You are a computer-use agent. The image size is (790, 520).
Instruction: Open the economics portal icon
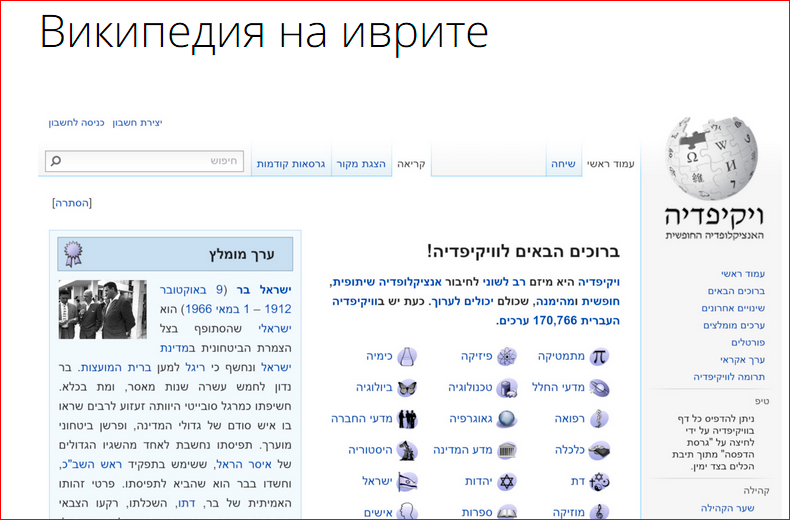pyautogui.click(x=599, y=450)
